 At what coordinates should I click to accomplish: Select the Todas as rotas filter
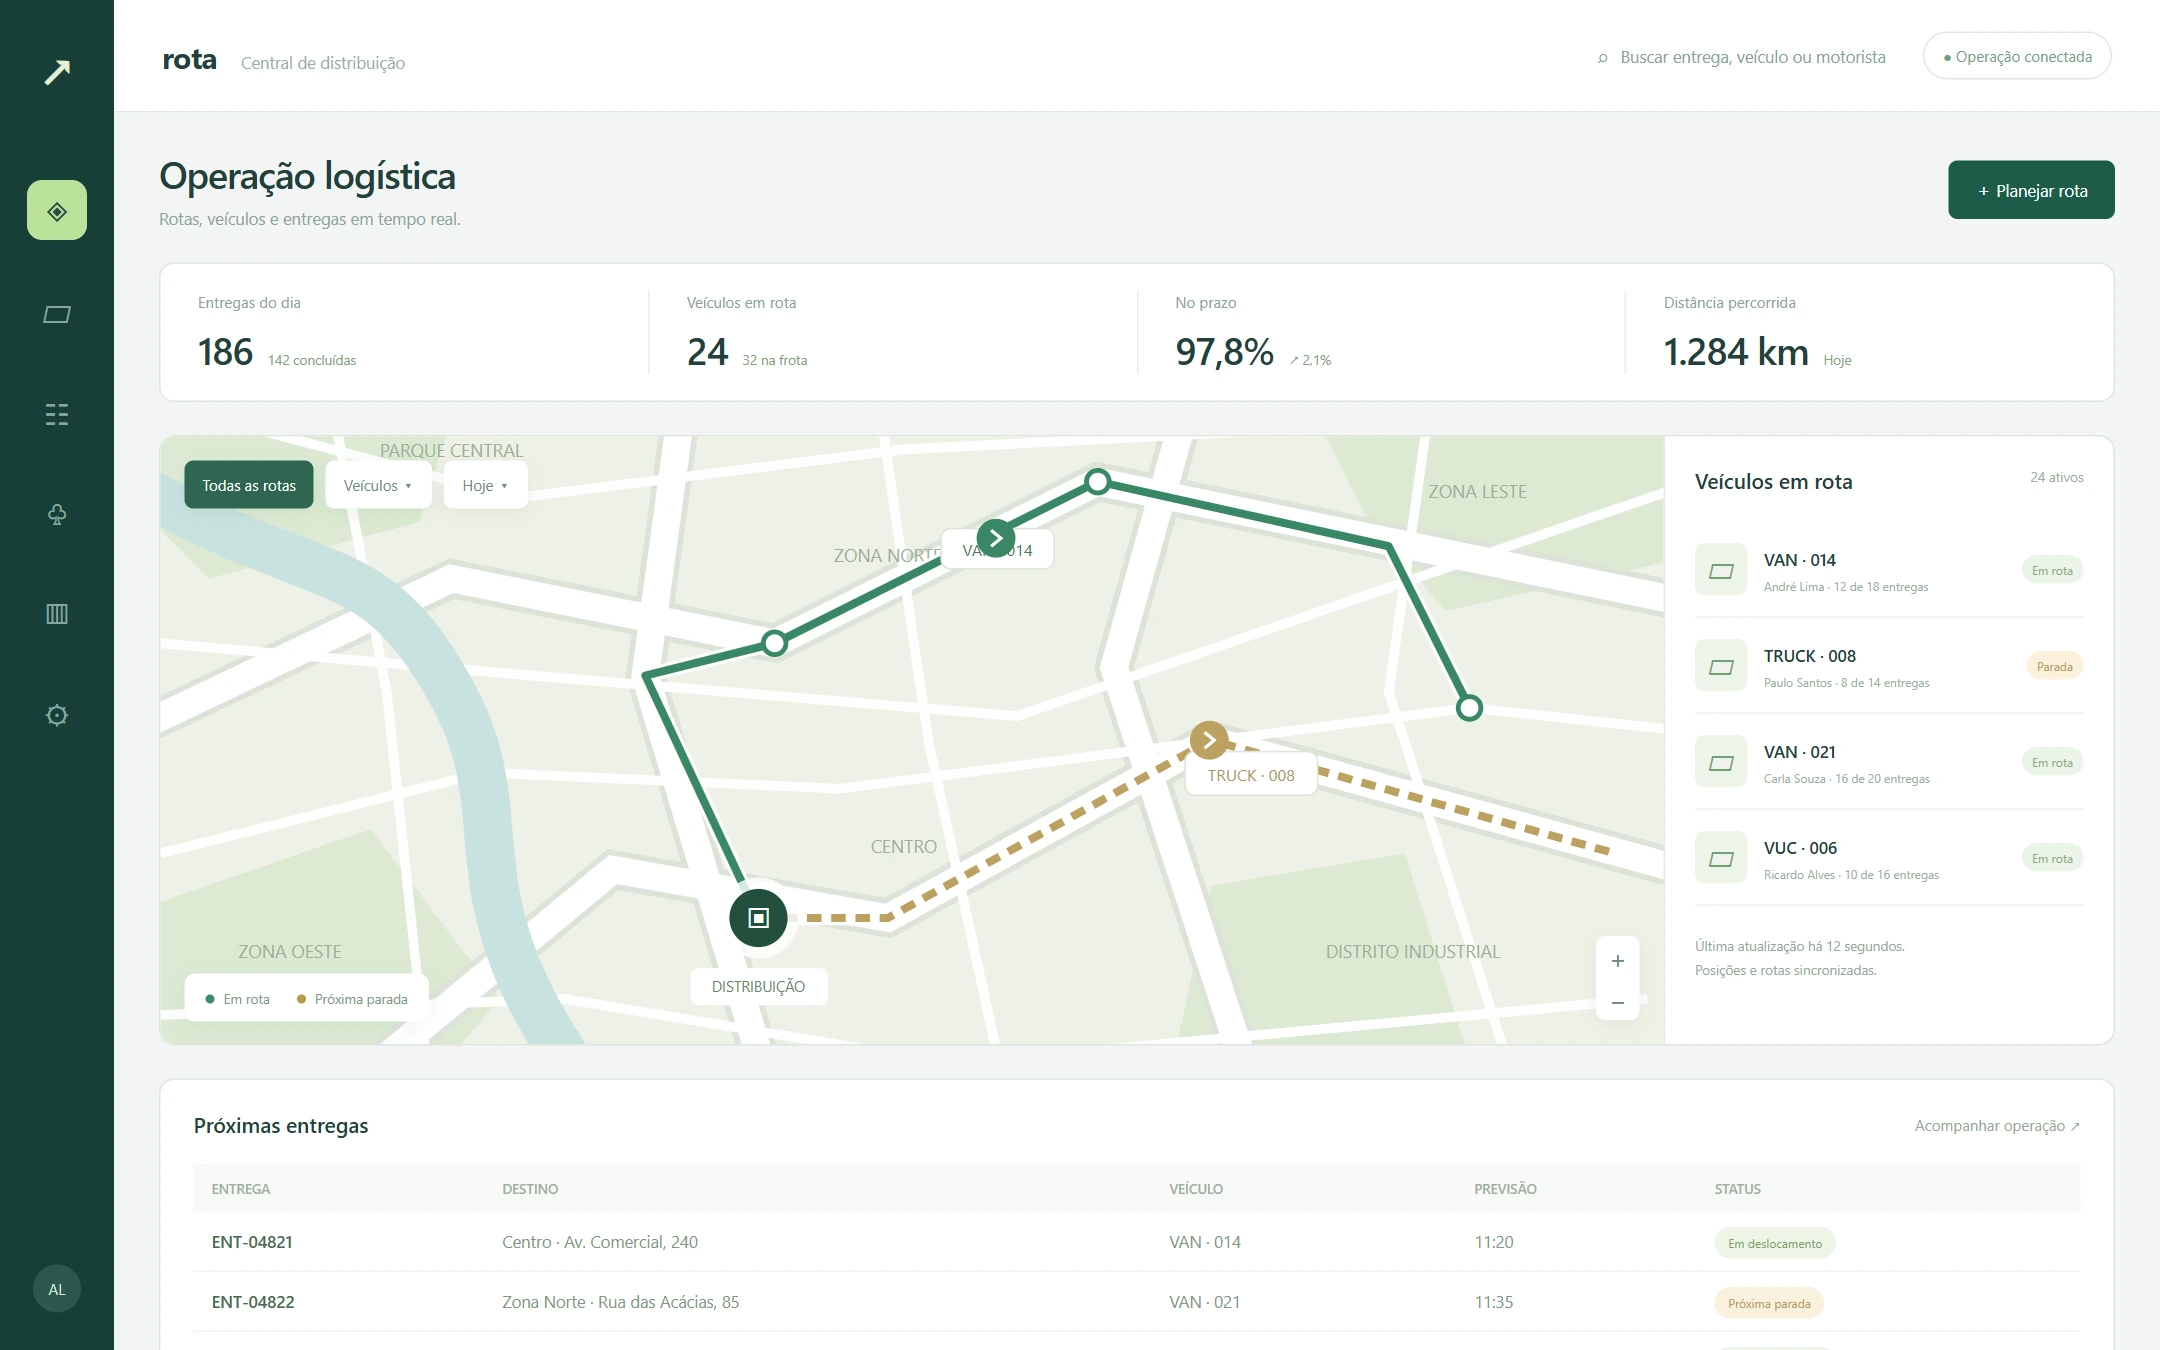click(x=249, y=485)
